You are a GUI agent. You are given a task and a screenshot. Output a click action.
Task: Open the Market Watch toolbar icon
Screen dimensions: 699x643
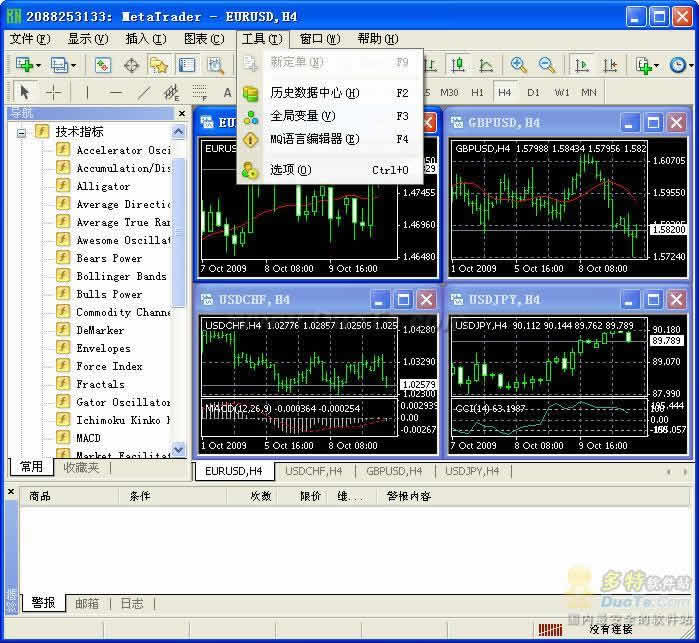point(103,65)
